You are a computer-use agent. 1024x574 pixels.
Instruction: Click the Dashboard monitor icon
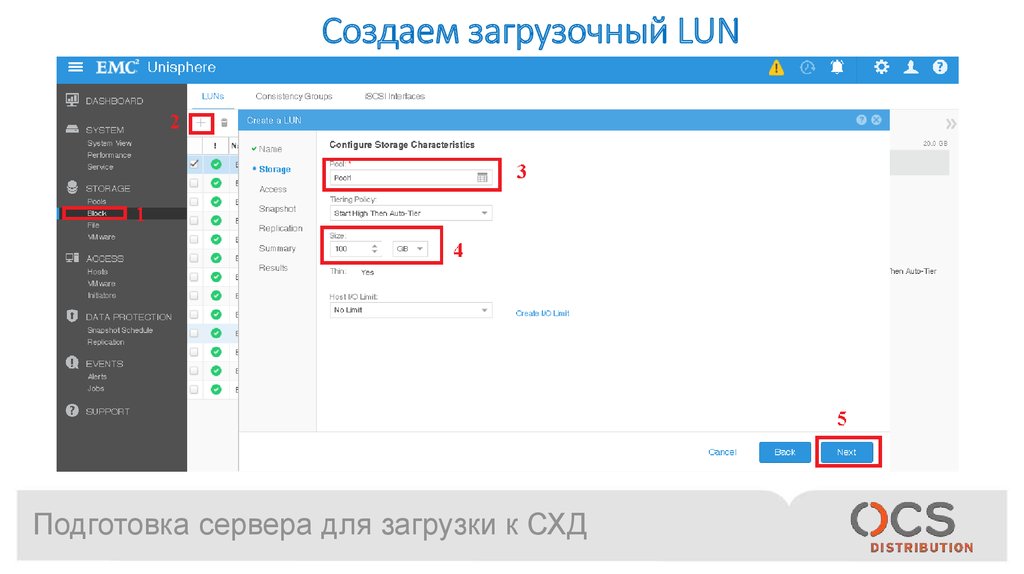click(72, 100)
